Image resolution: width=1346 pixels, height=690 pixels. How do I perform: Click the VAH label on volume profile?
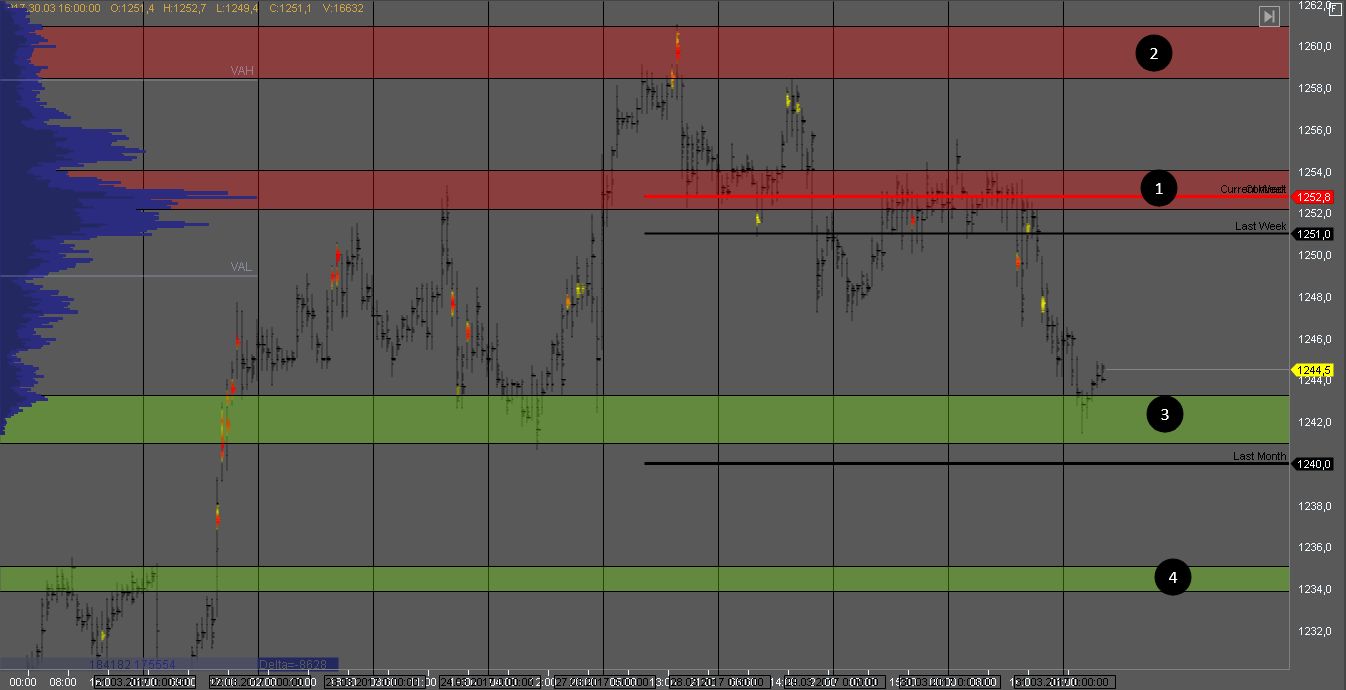pyautogui.click(x=242, y=71)
